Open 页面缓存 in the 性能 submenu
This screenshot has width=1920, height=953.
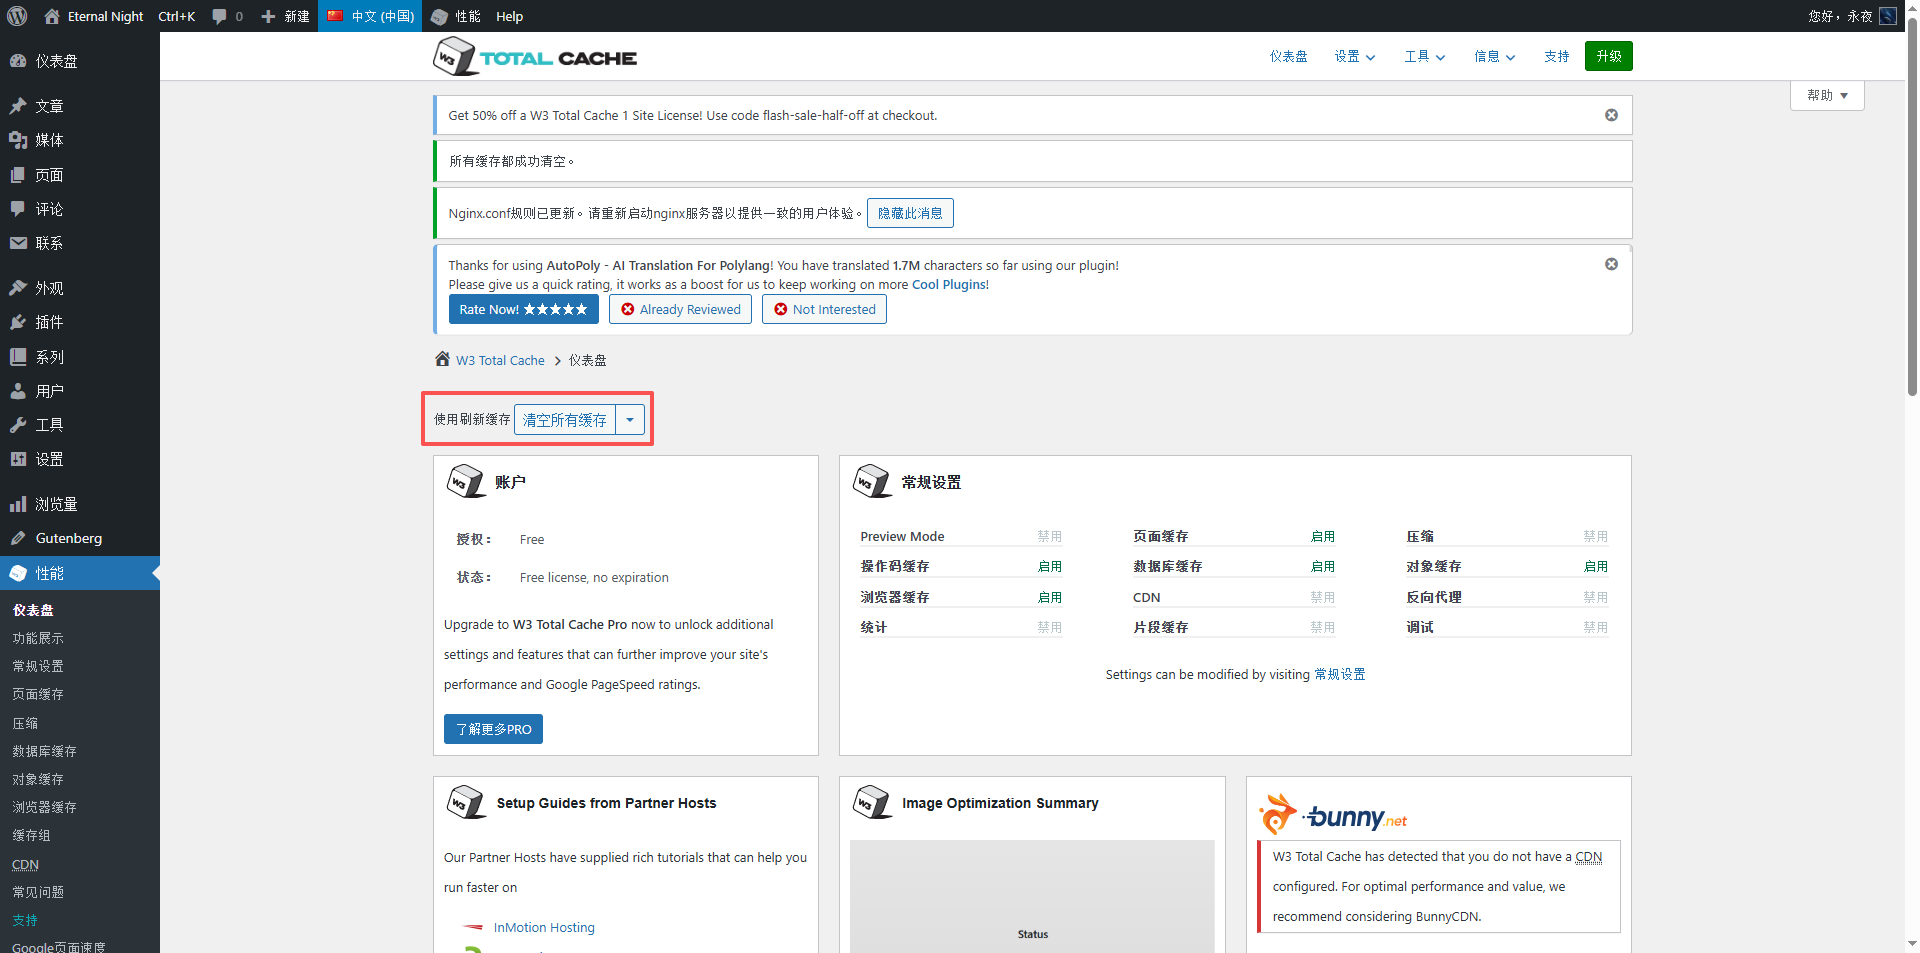[x=38, y=694]
